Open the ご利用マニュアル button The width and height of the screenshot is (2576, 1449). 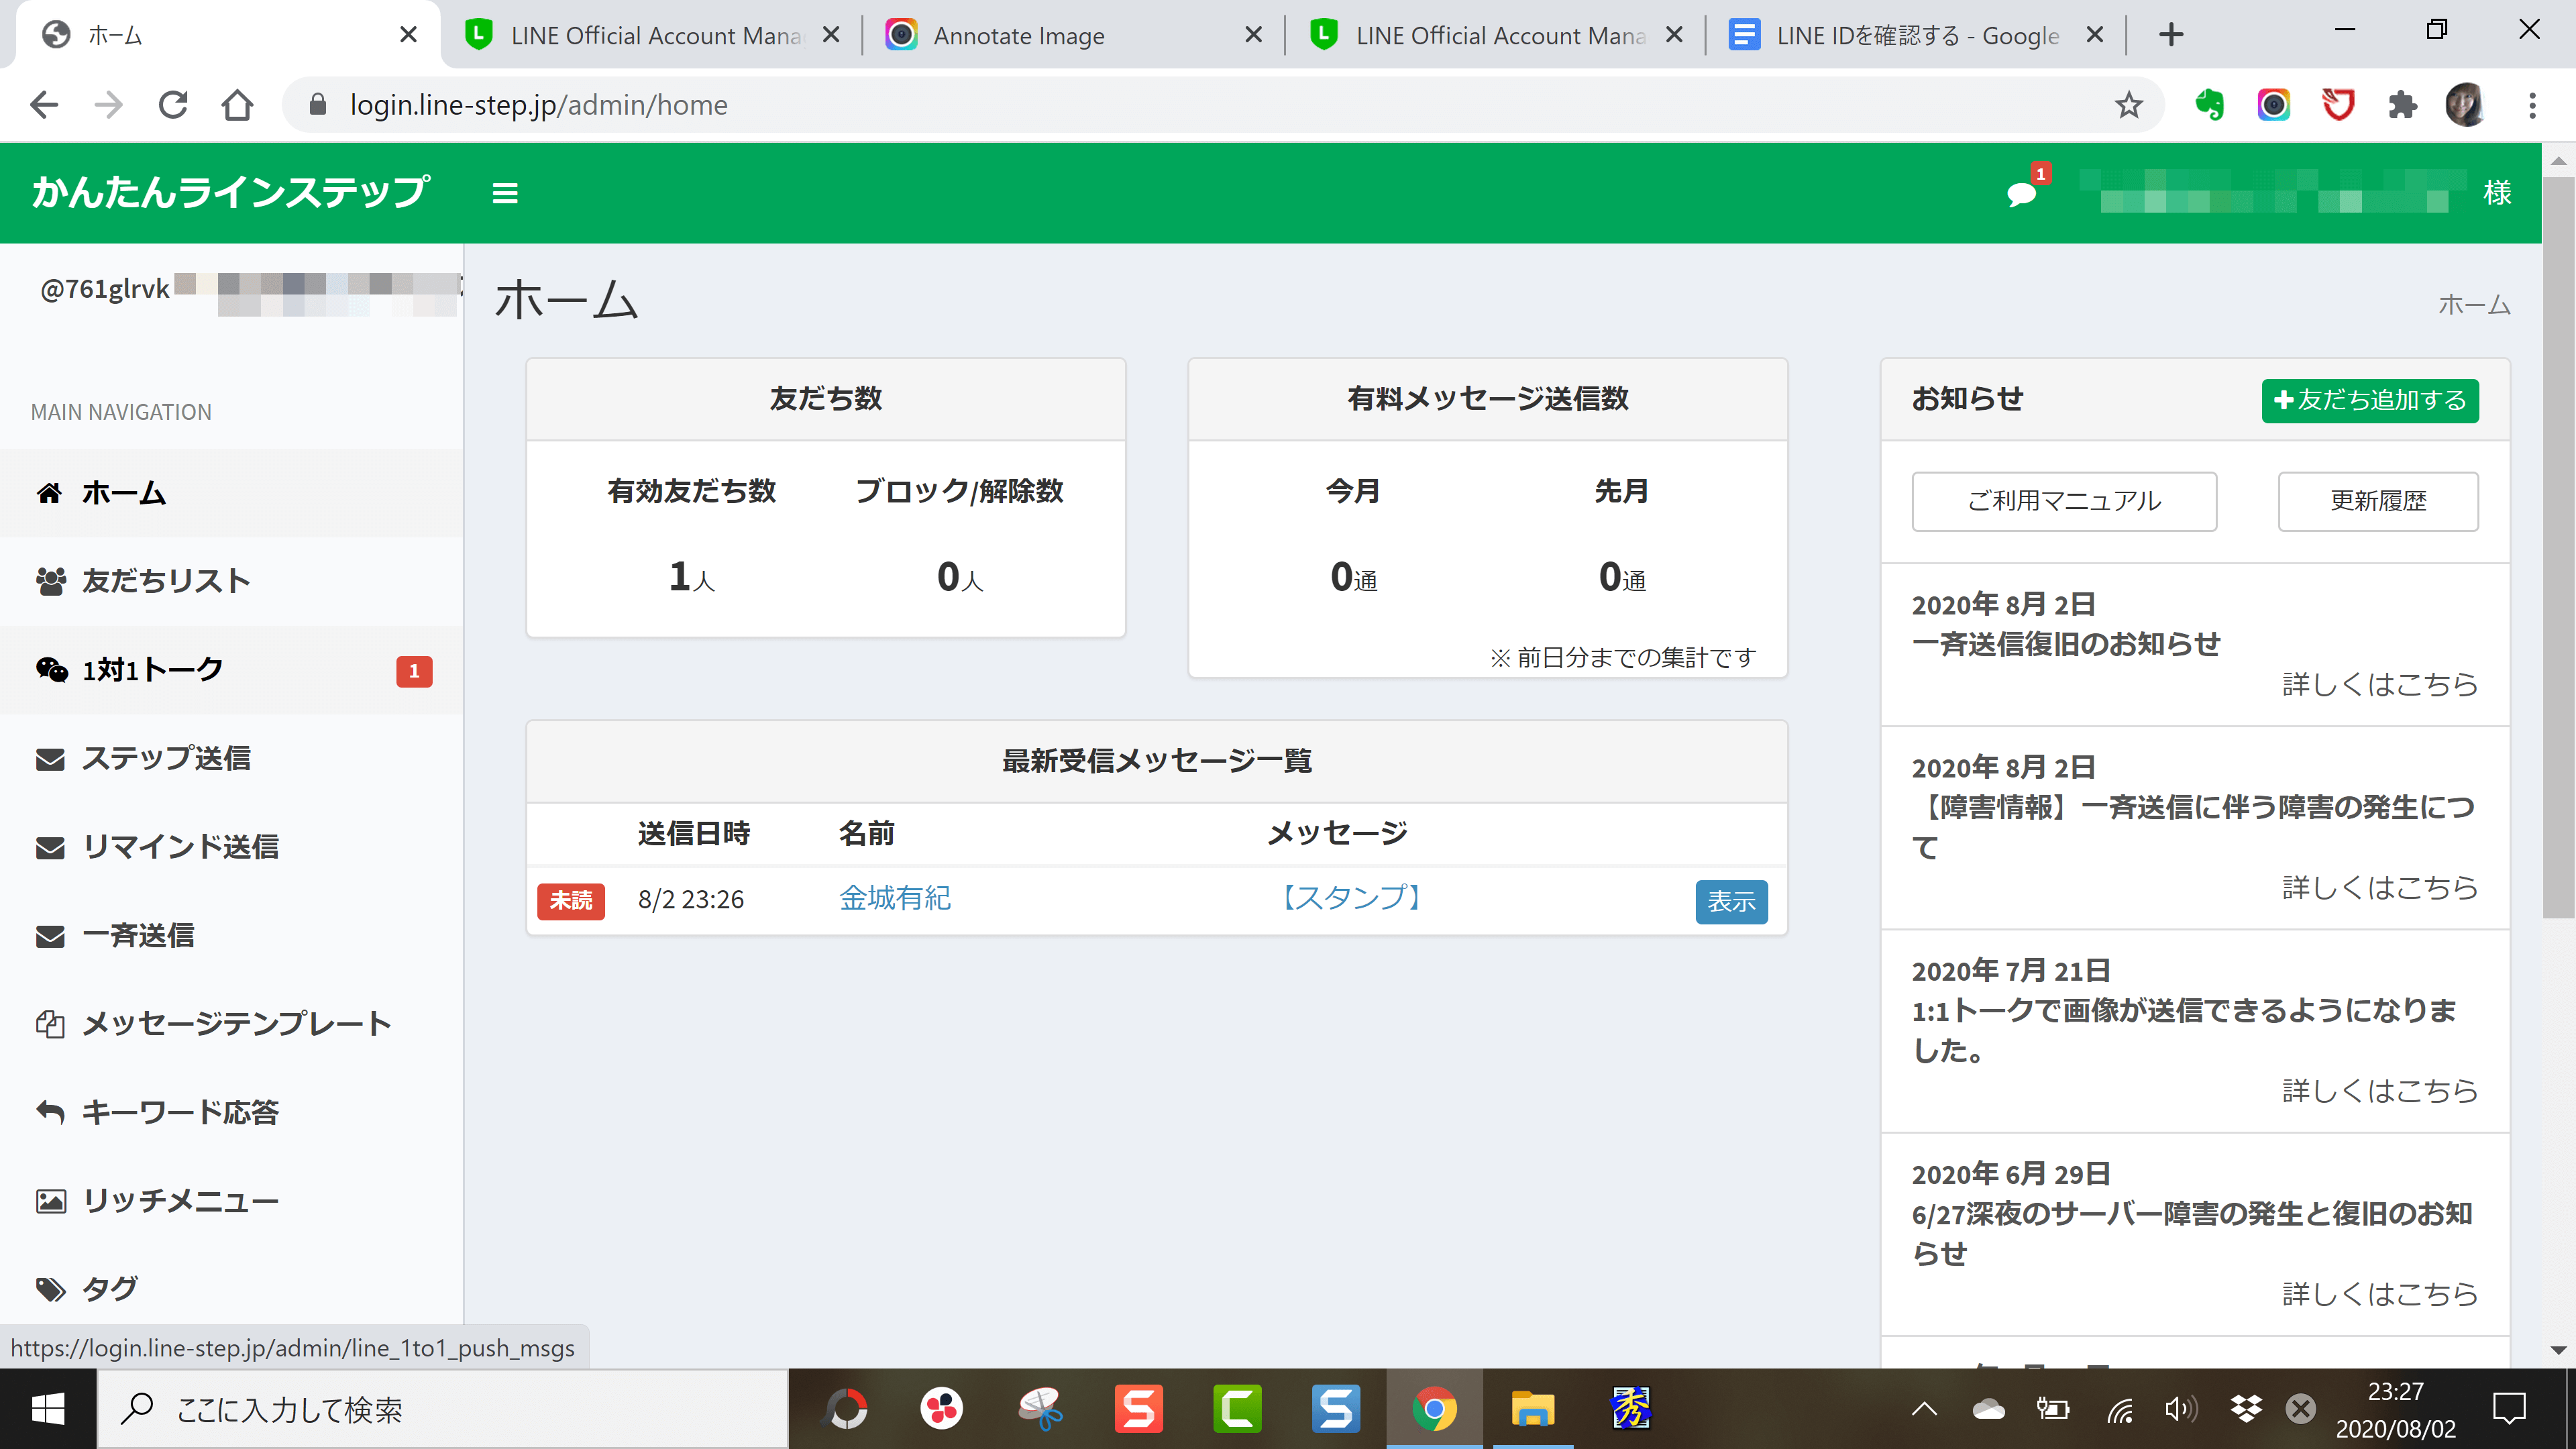click(x=2063, y=501)
